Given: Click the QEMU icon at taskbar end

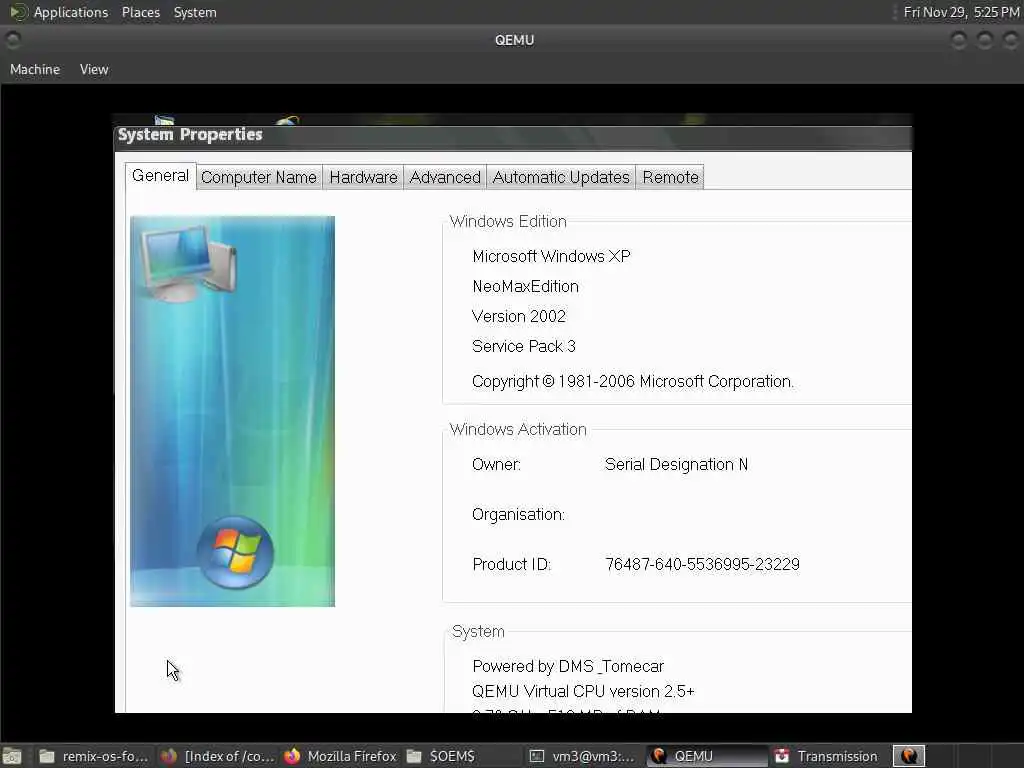Looking at the screenshot, I should pos(908,756).
